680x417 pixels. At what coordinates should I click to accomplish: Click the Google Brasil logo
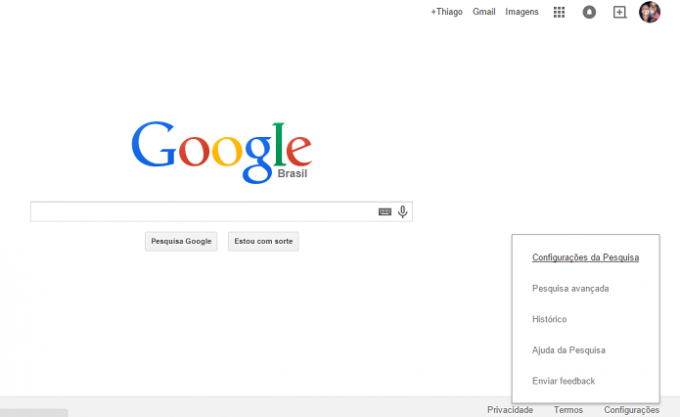tap(222, 152)
